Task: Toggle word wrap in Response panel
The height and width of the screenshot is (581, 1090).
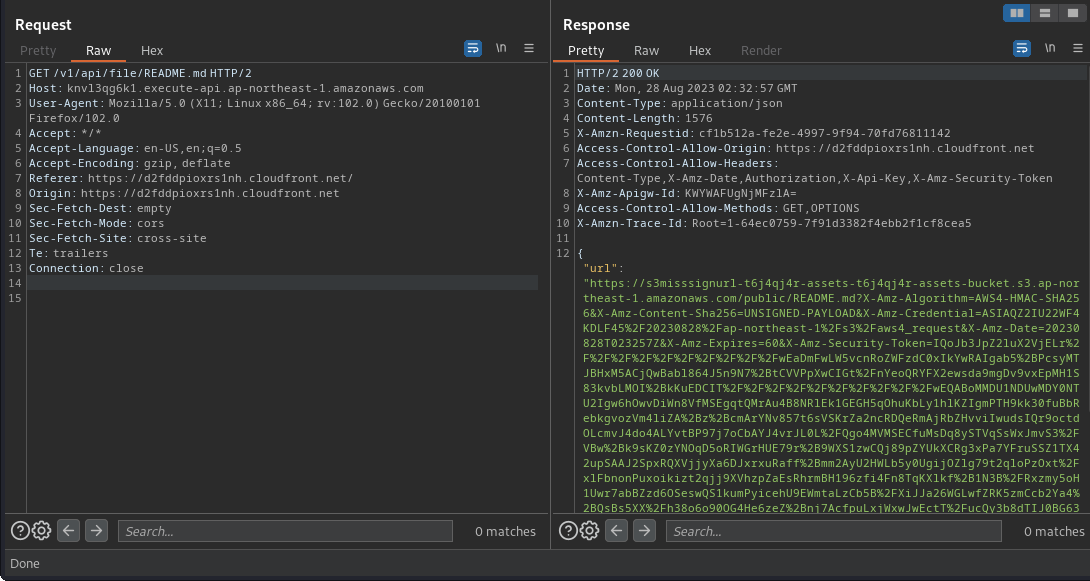Action: (1022, 48)
